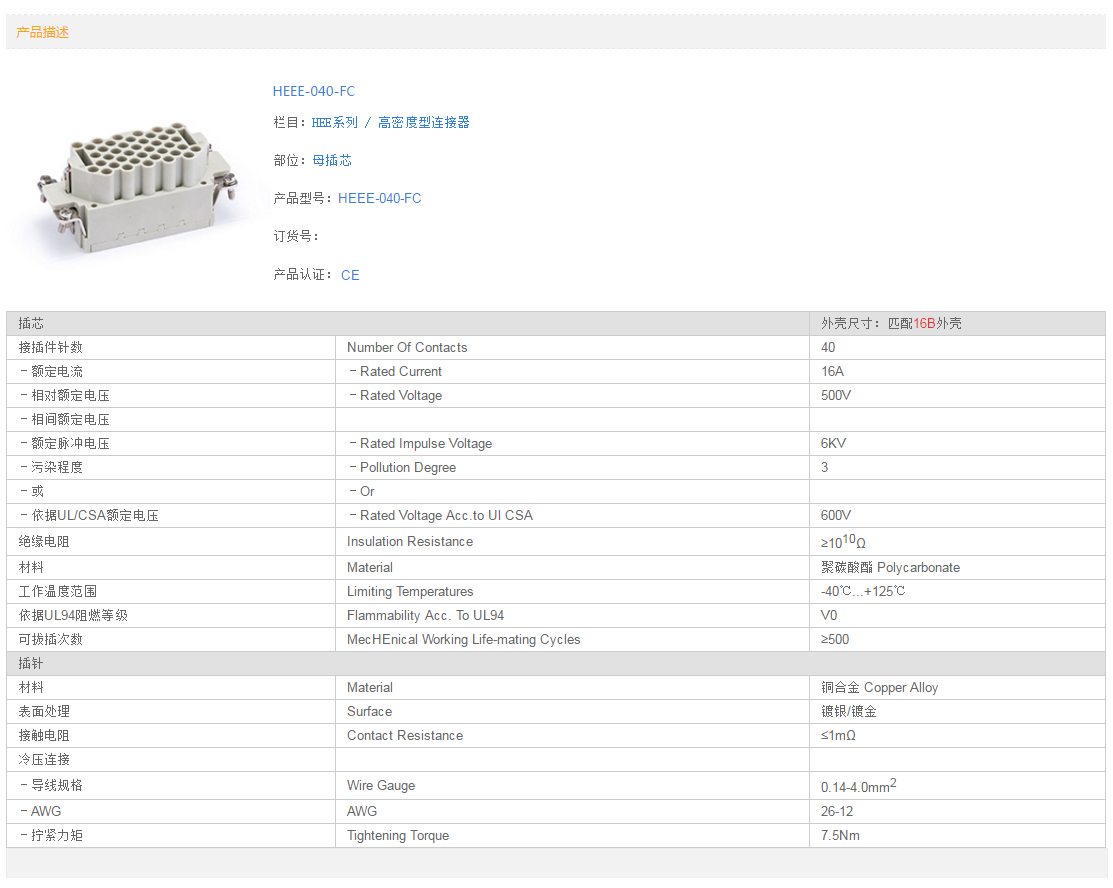Select the Insulation Resistance cell
1113x888 pixels.
[x=410, y=541]
